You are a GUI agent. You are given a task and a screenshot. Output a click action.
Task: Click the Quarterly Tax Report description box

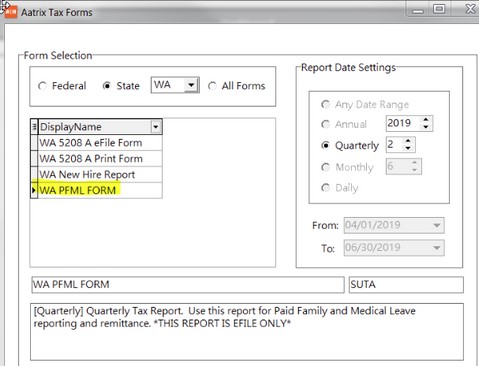pyautogui.click(x=247, y=332)
